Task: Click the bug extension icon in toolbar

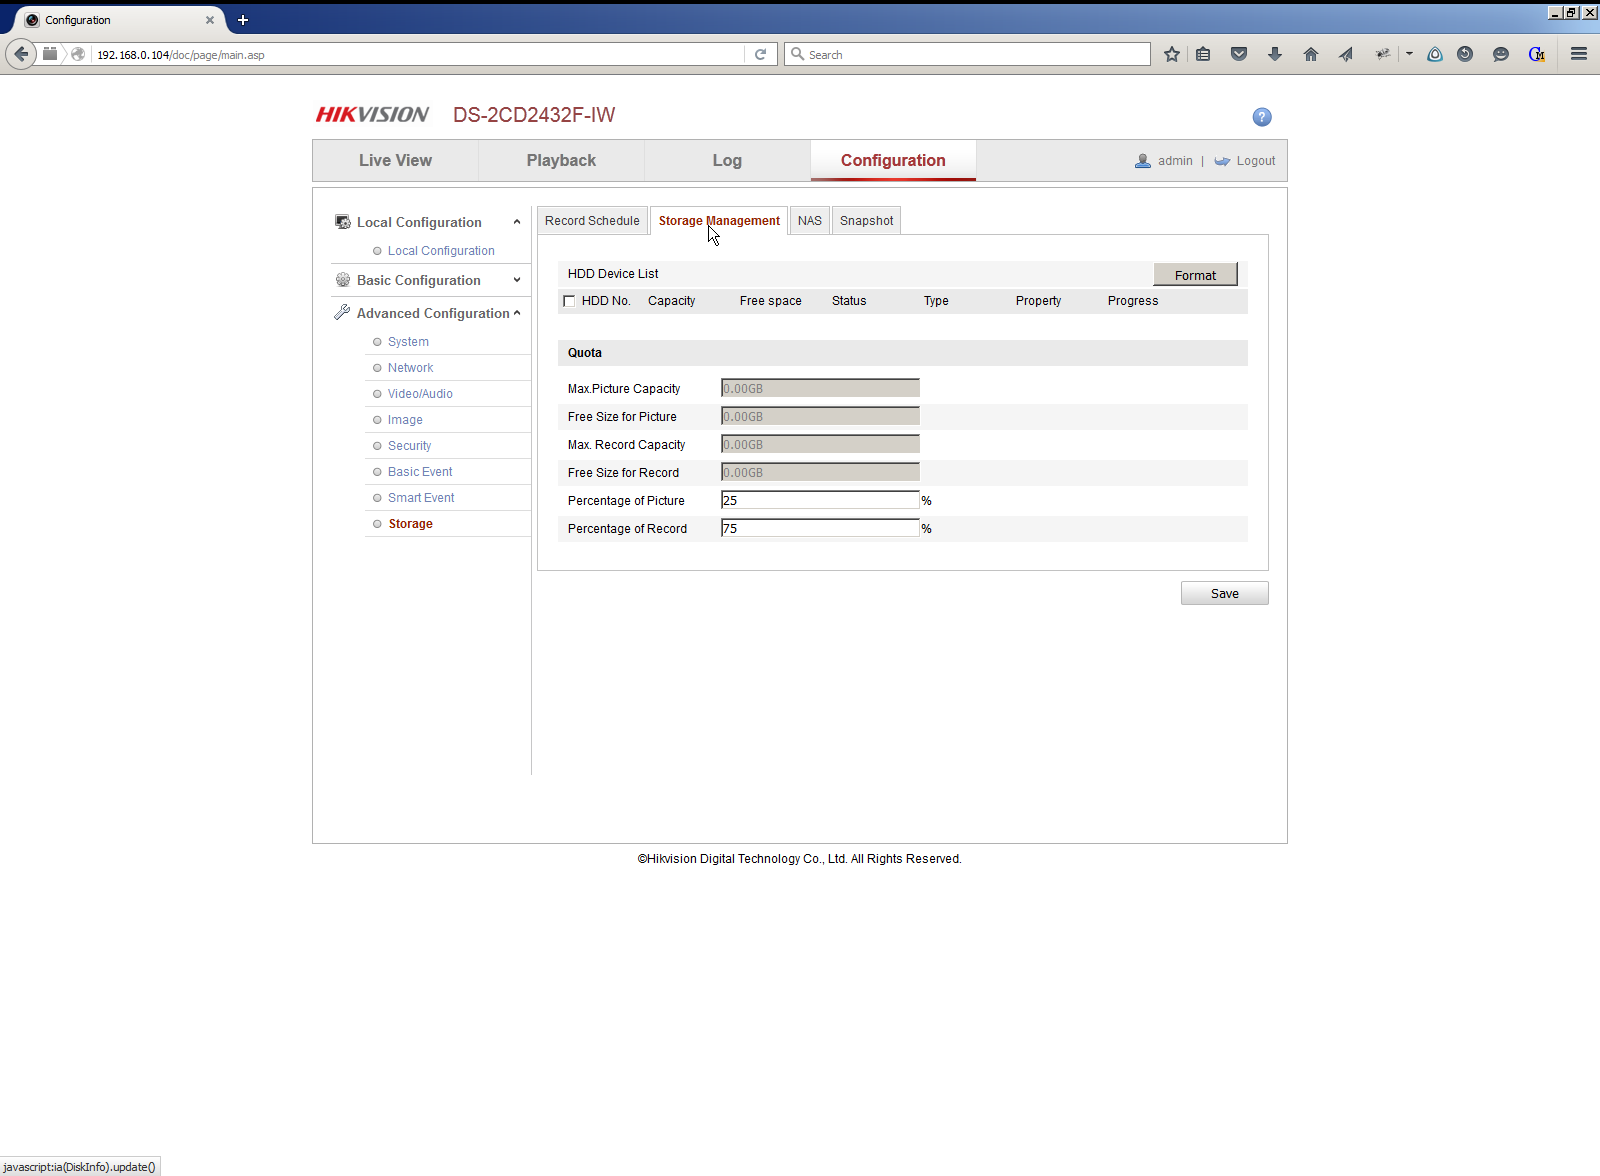Action: (x=1382, y=54)
